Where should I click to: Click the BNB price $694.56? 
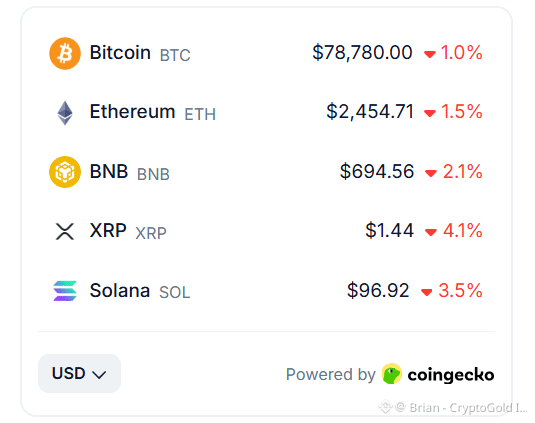377,171
